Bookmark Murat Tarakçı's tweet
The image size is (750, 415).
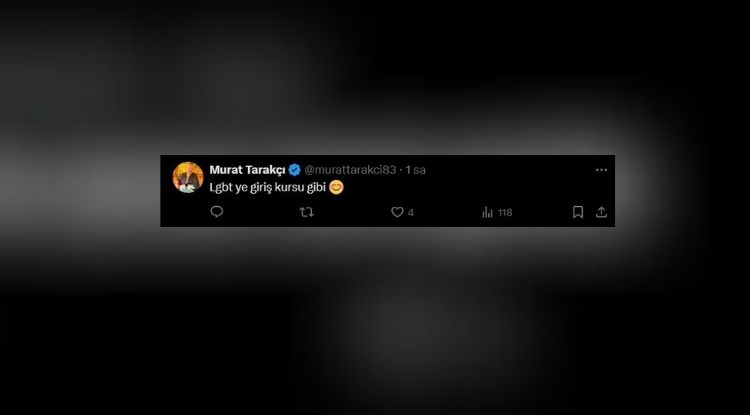point(578,212)
